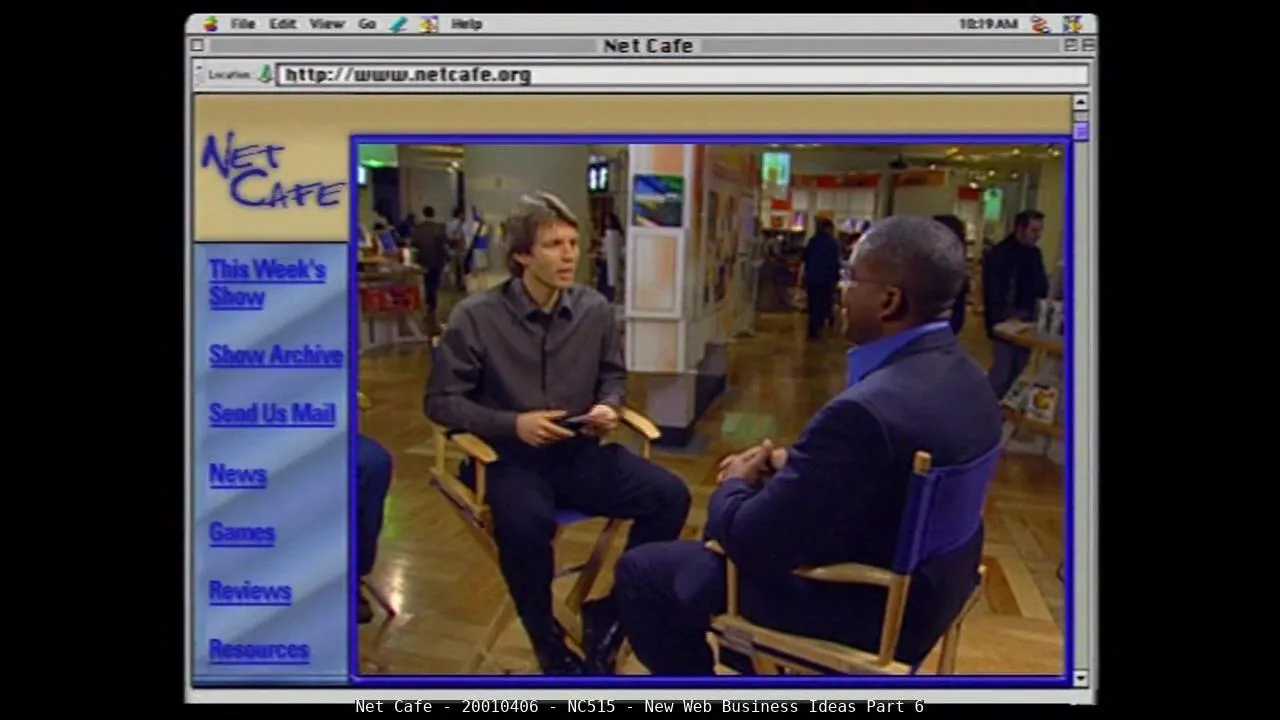Viewport: 1280px width, 720px height.
Task: Collapse the location toolbar grip handle
Action: [198, 74]
